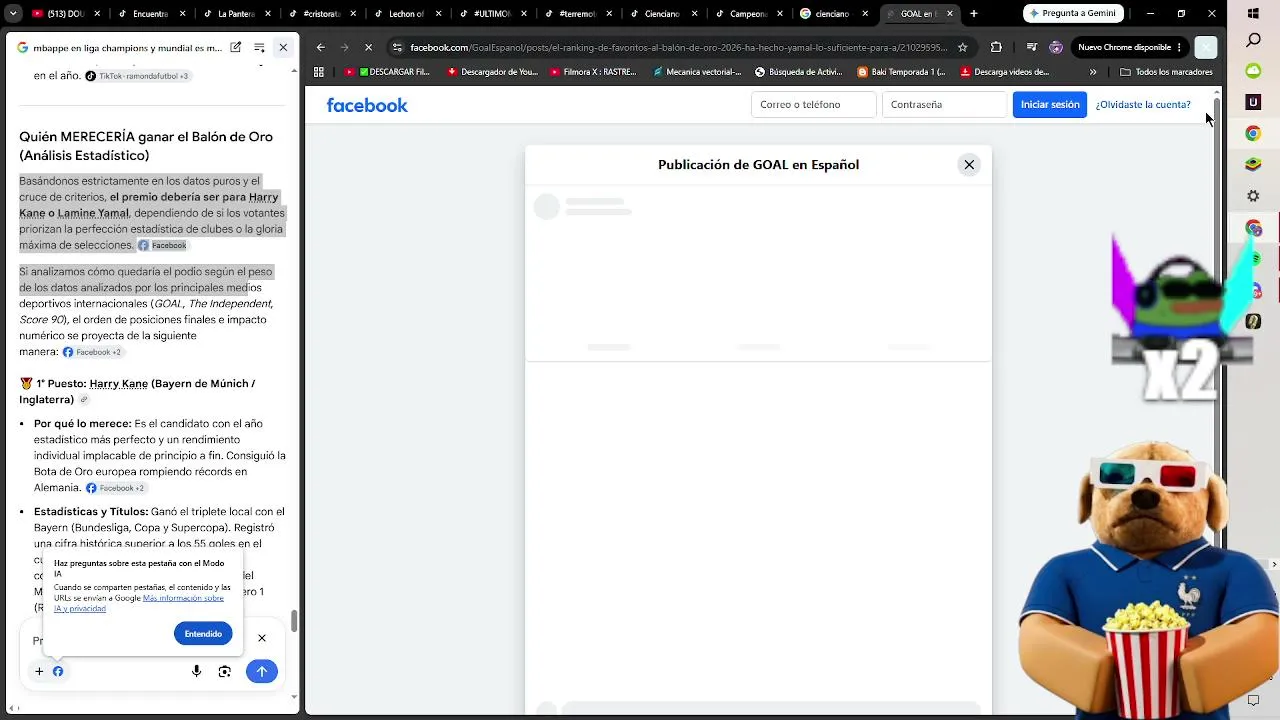Open the 'Facebook' source chip after 'selecciones.'
1280x720 pixels.
click(x=162, y=245)
